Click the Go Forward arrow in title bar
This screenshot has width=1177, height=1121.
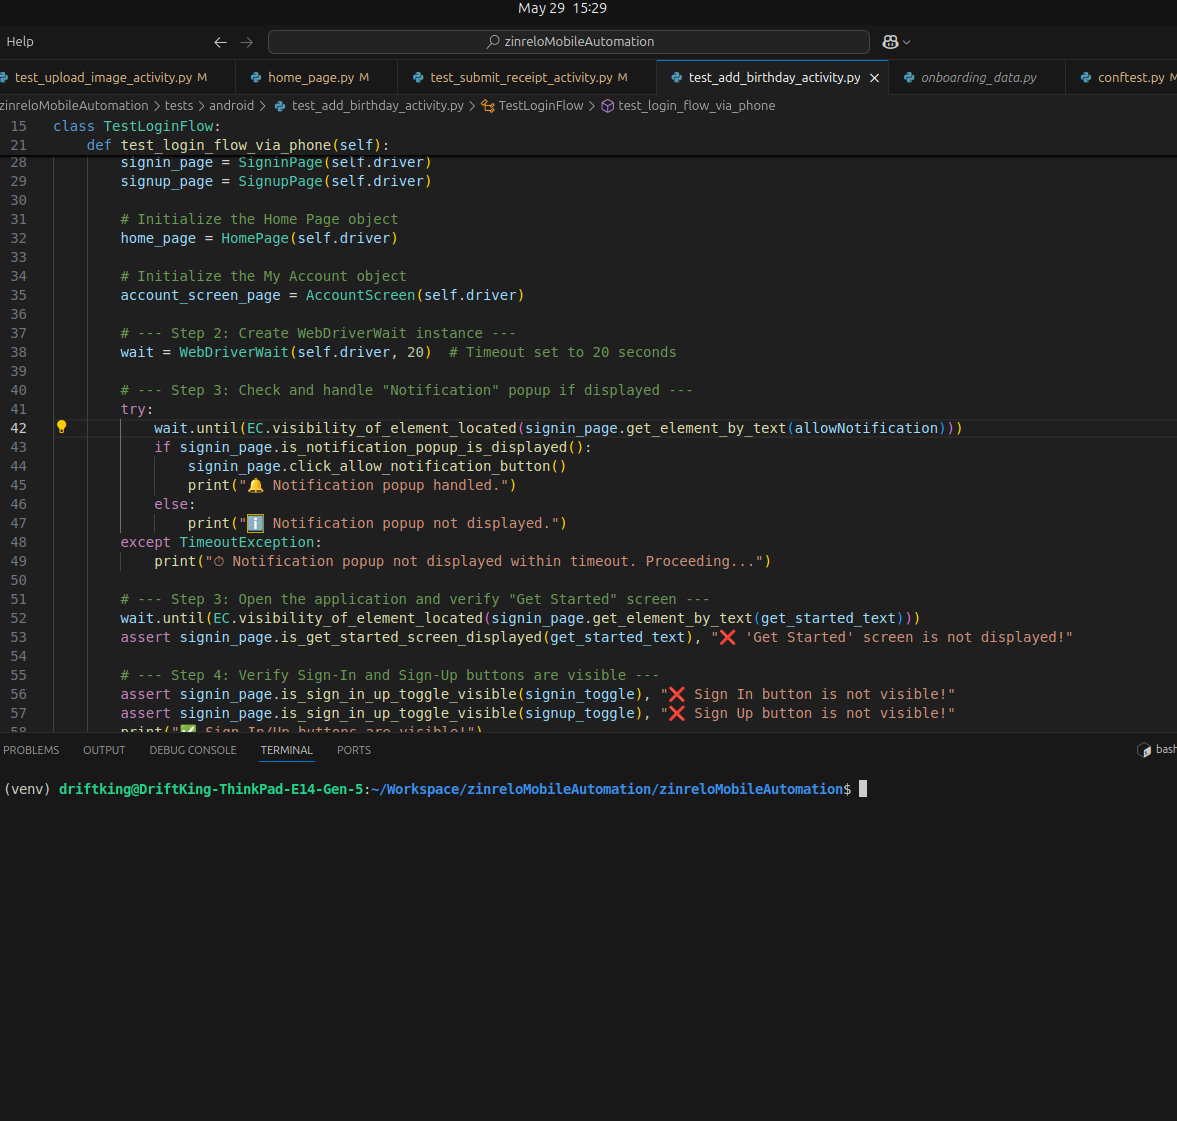(x=247, y=42)
